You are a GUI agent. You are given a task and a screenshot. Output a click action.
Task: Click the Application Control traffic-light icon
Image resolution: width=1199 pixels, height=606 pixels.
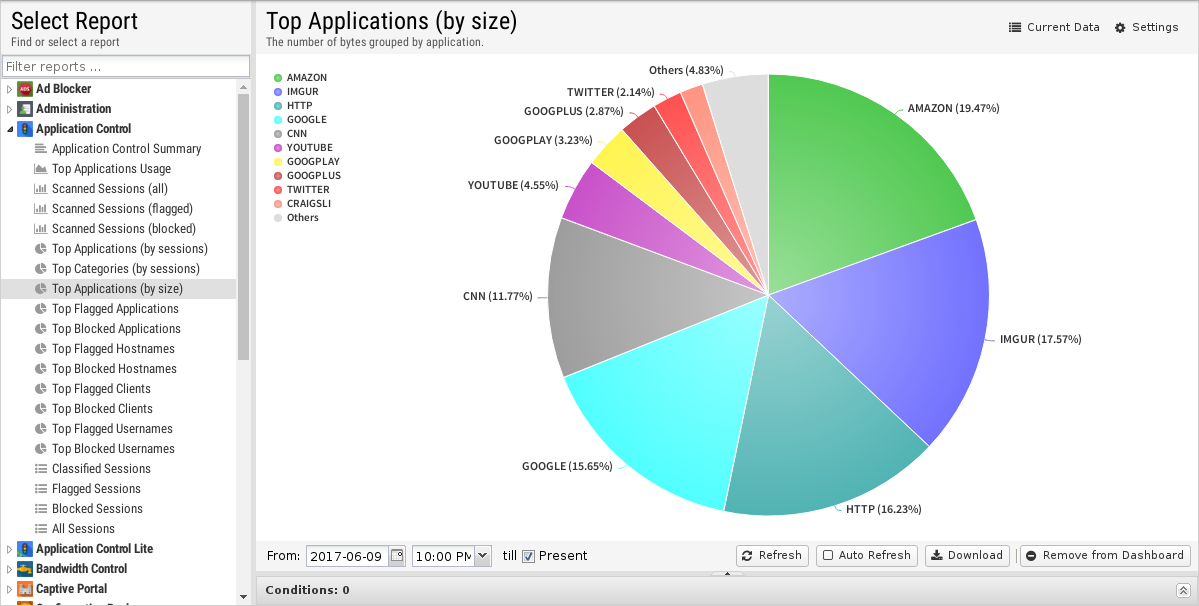(x=24, y=128)
